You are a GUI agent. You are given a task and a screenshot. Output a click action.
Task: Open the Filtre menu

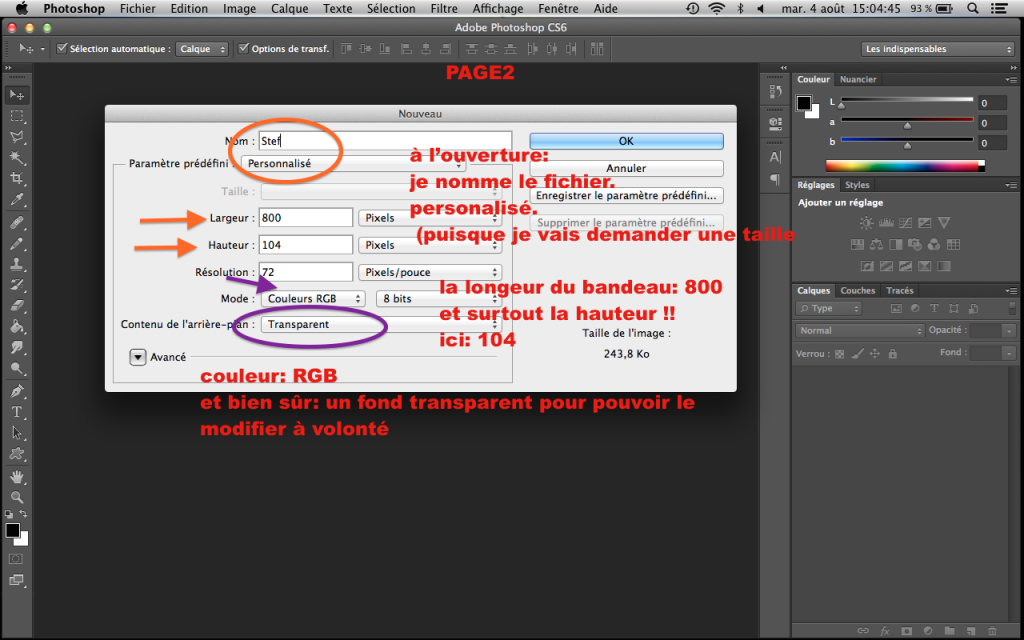tap(444, 8)
